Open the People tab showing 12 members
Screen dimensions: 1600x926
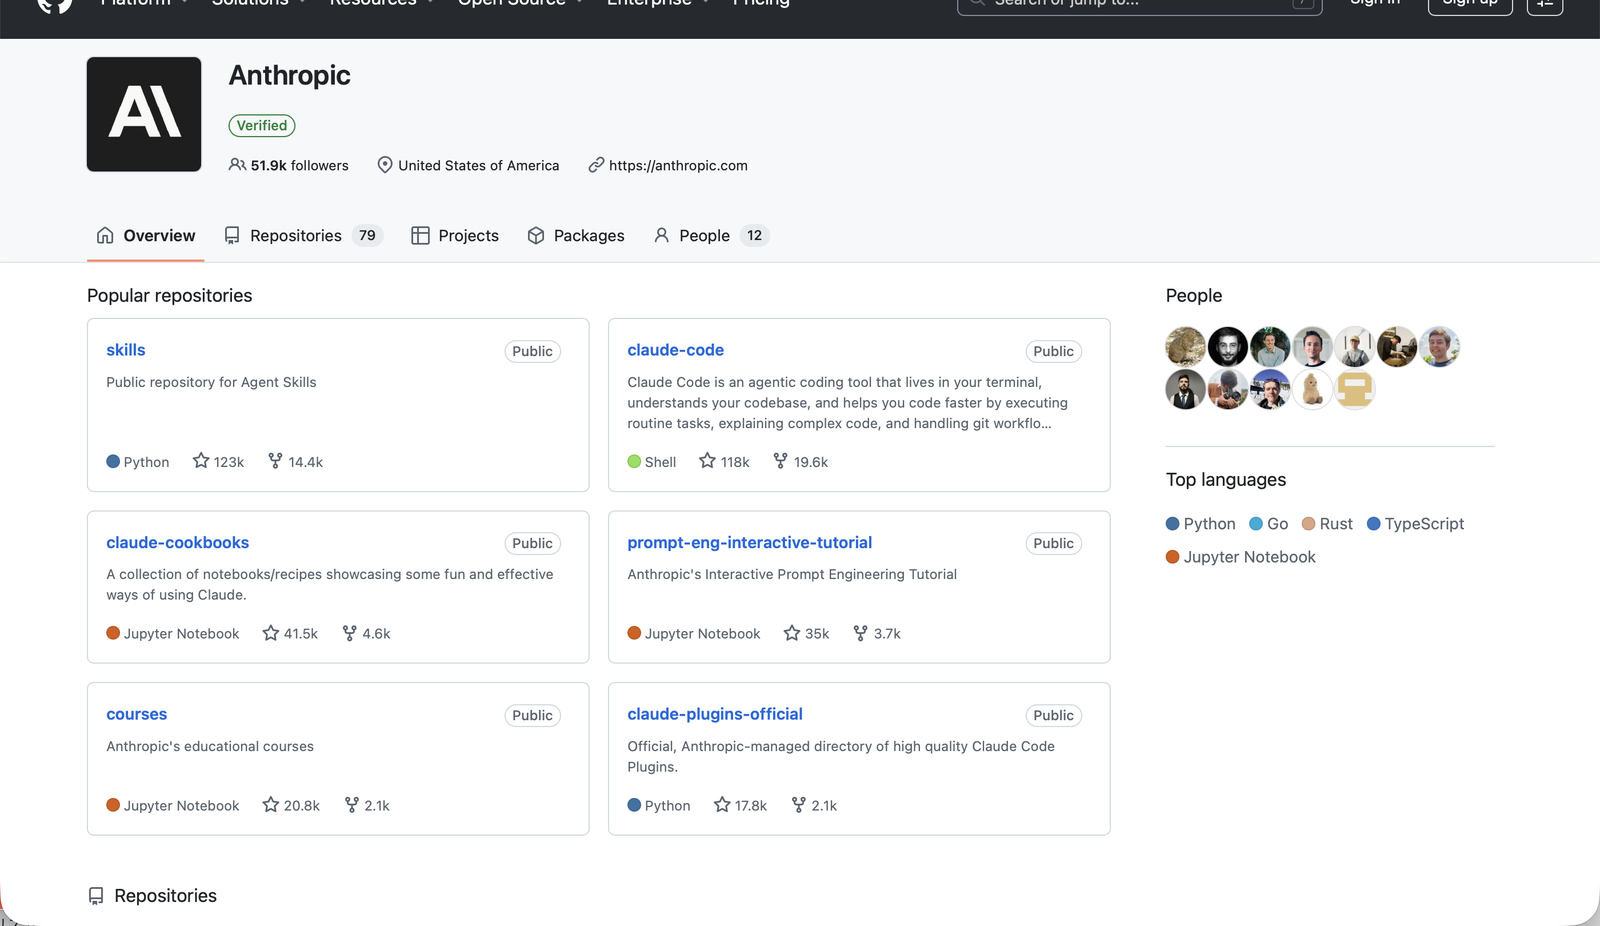click(x=705, y=235)
